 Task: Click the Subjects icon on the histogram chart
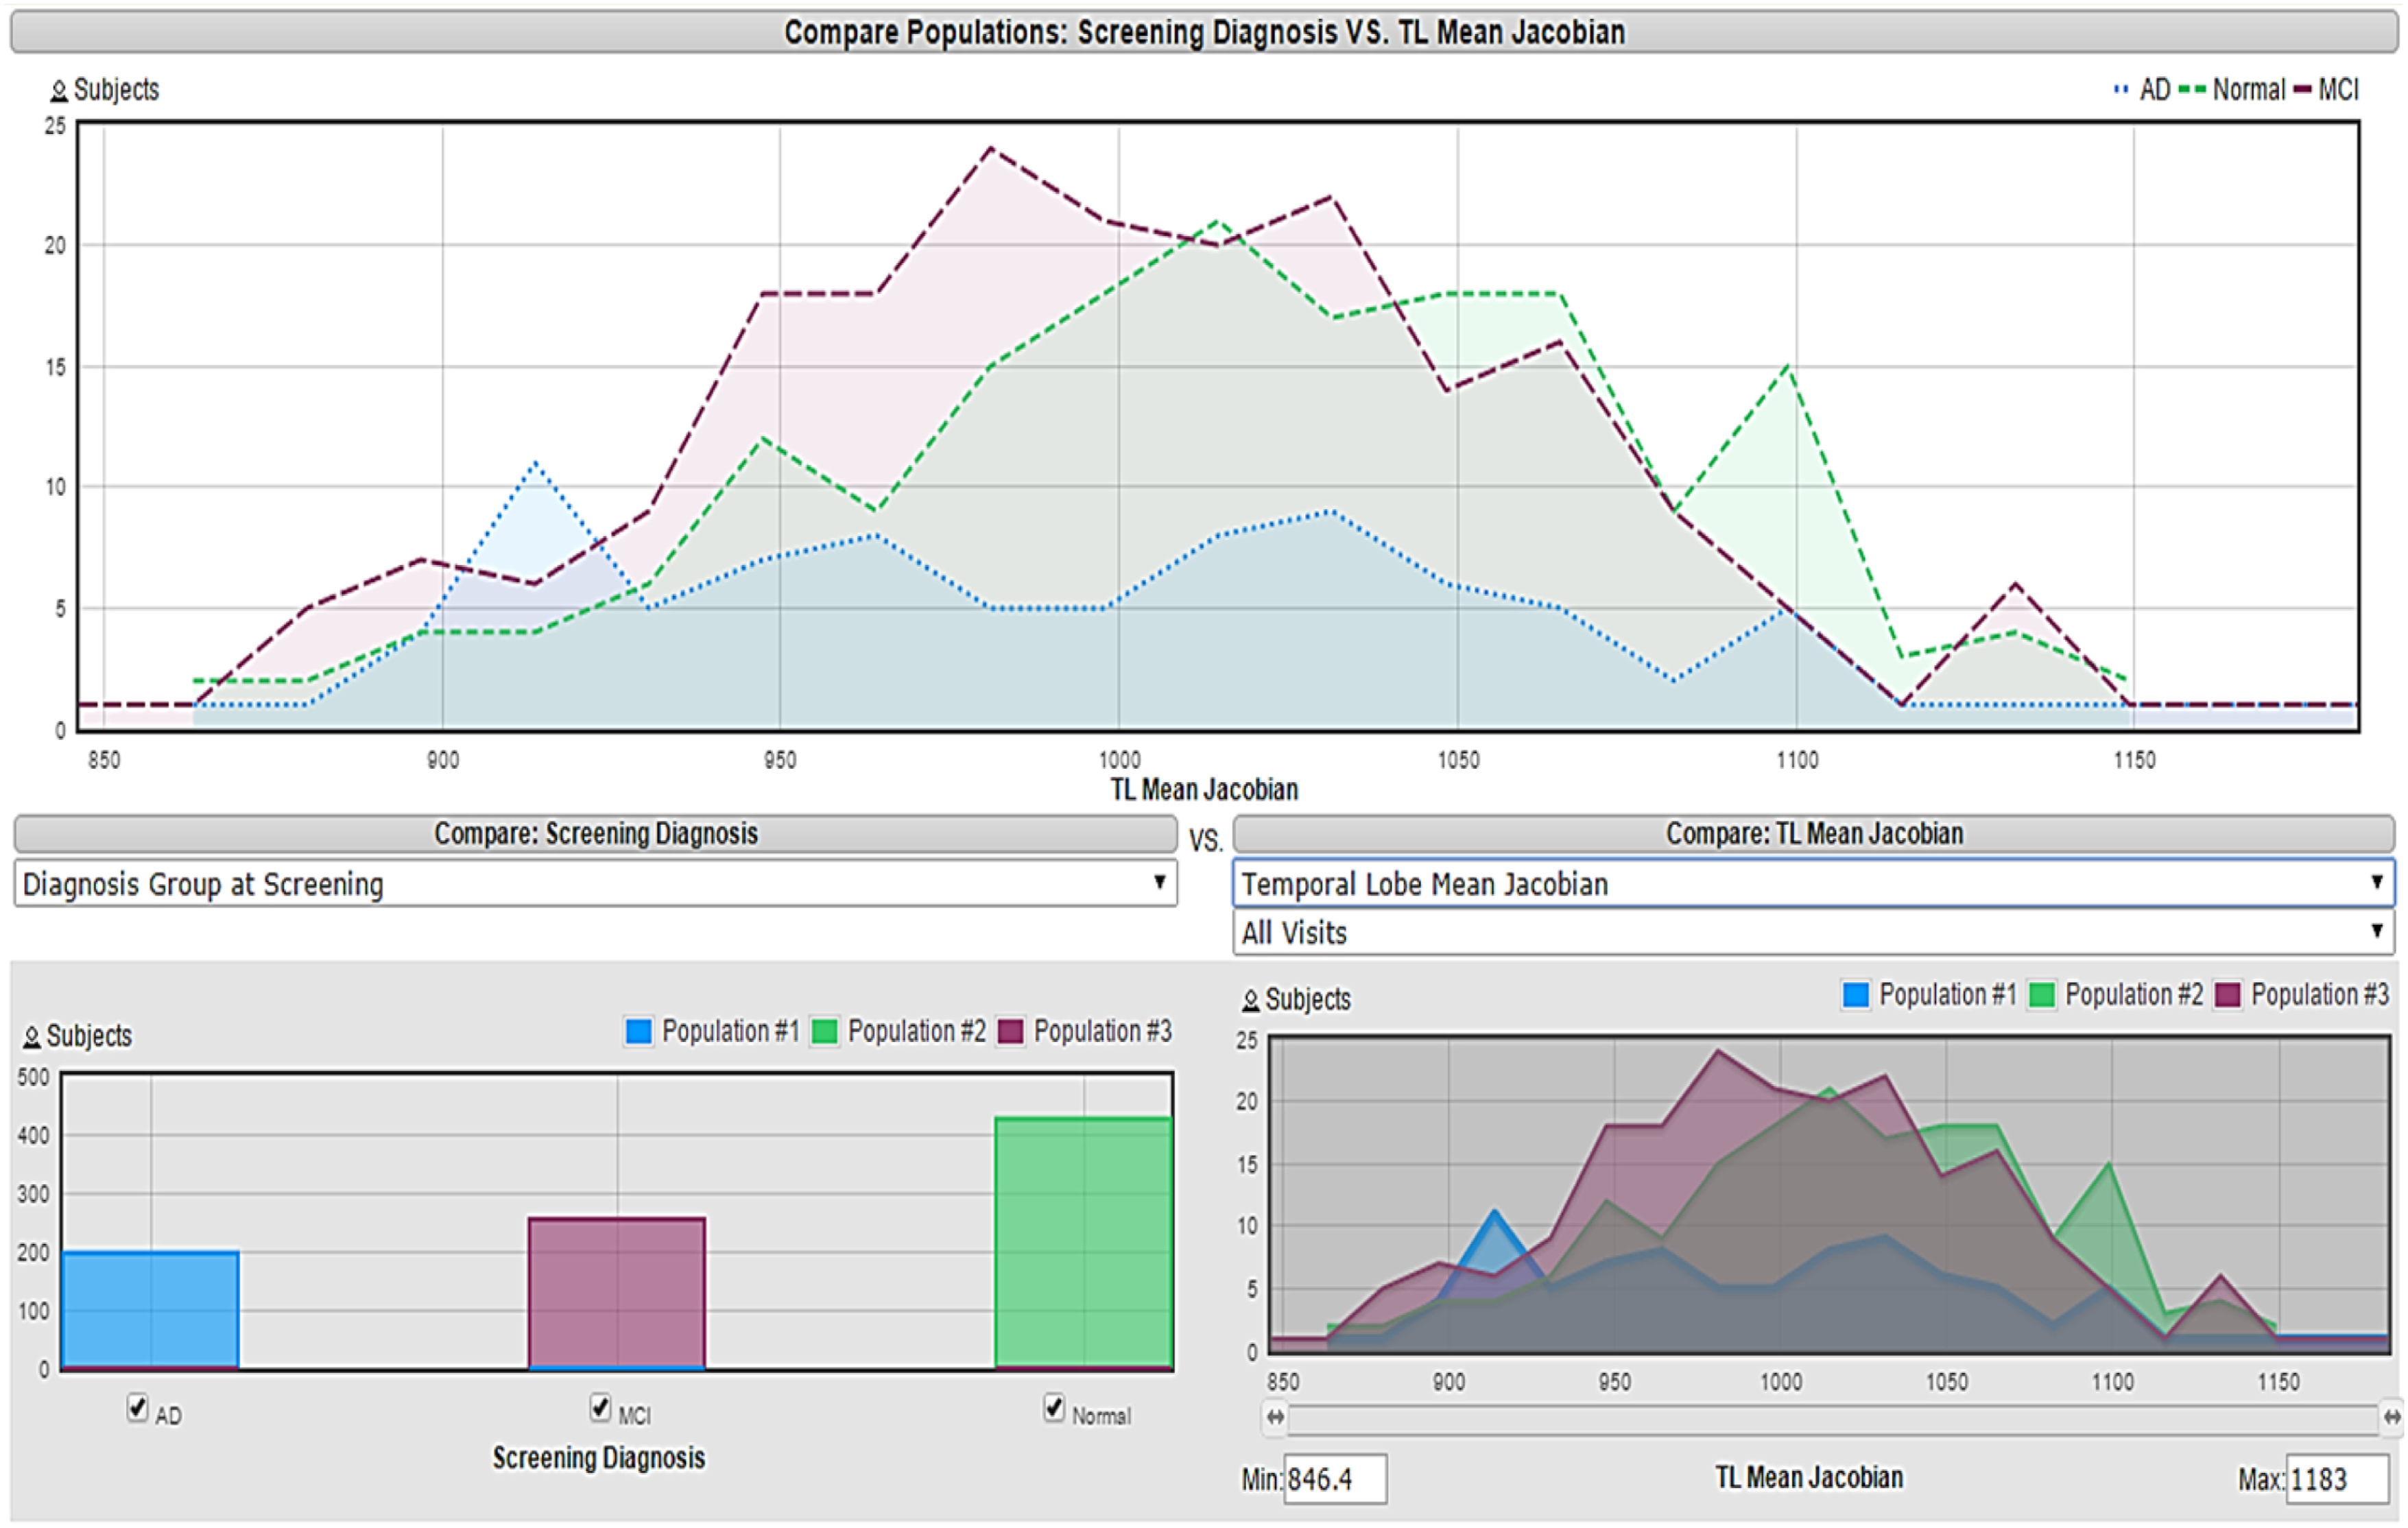click(1250, 1000)
